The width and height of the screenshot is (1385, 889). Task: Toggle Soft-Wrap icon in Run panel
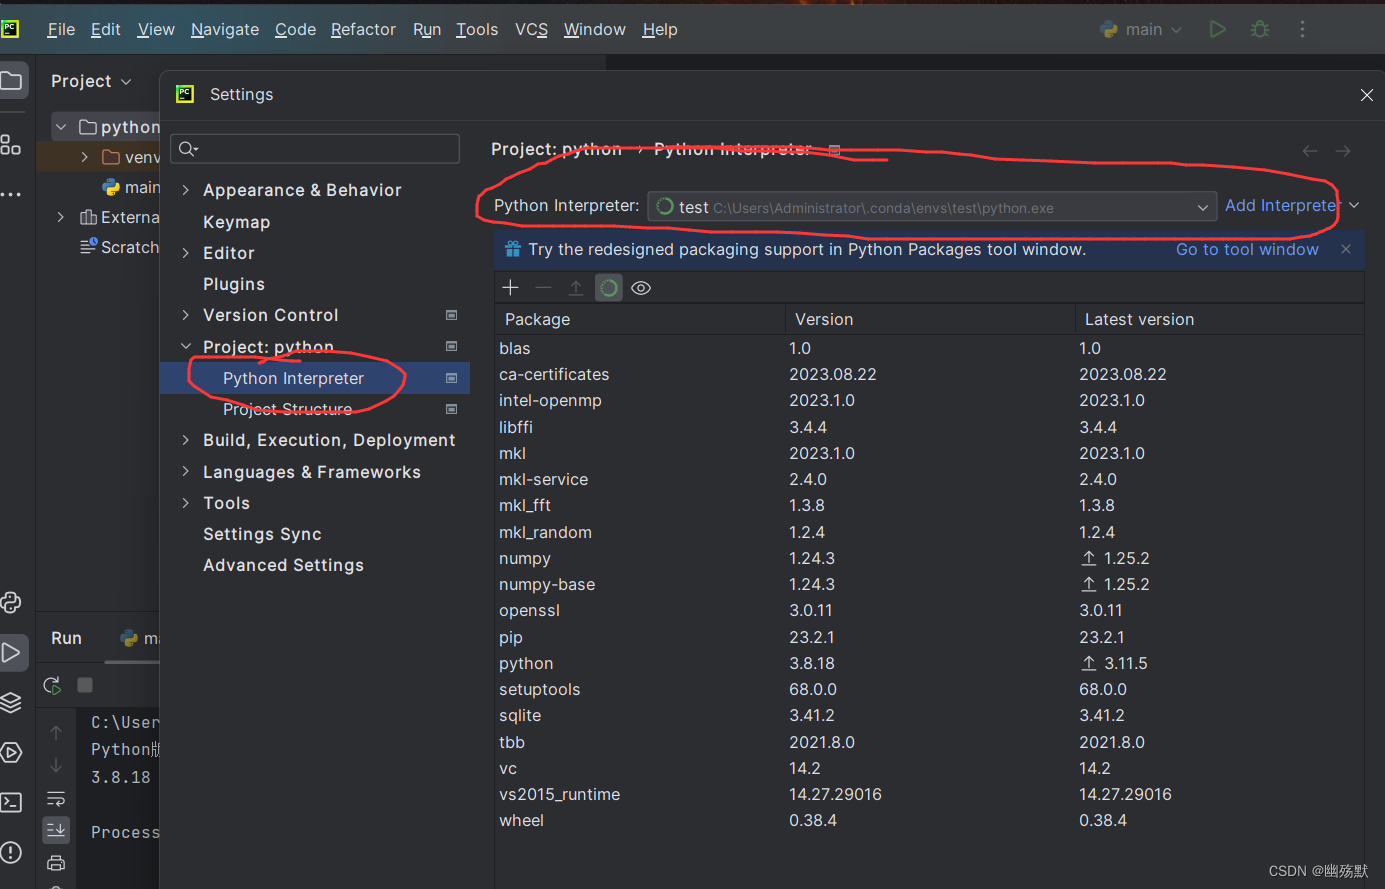click(56, 799)
